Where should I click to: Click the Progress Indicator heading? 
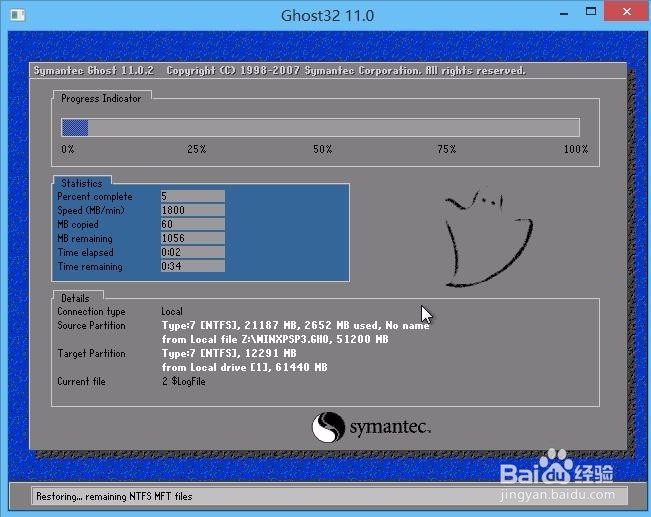pyautogui.click(x=101, y=98)
